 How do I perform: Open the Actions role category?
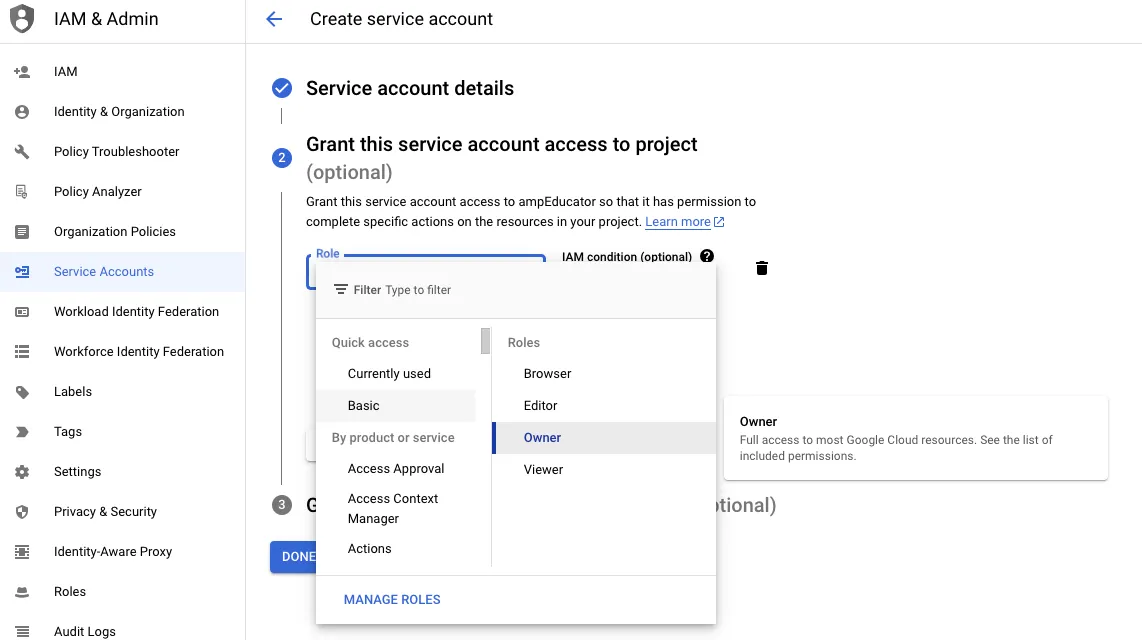396,549
